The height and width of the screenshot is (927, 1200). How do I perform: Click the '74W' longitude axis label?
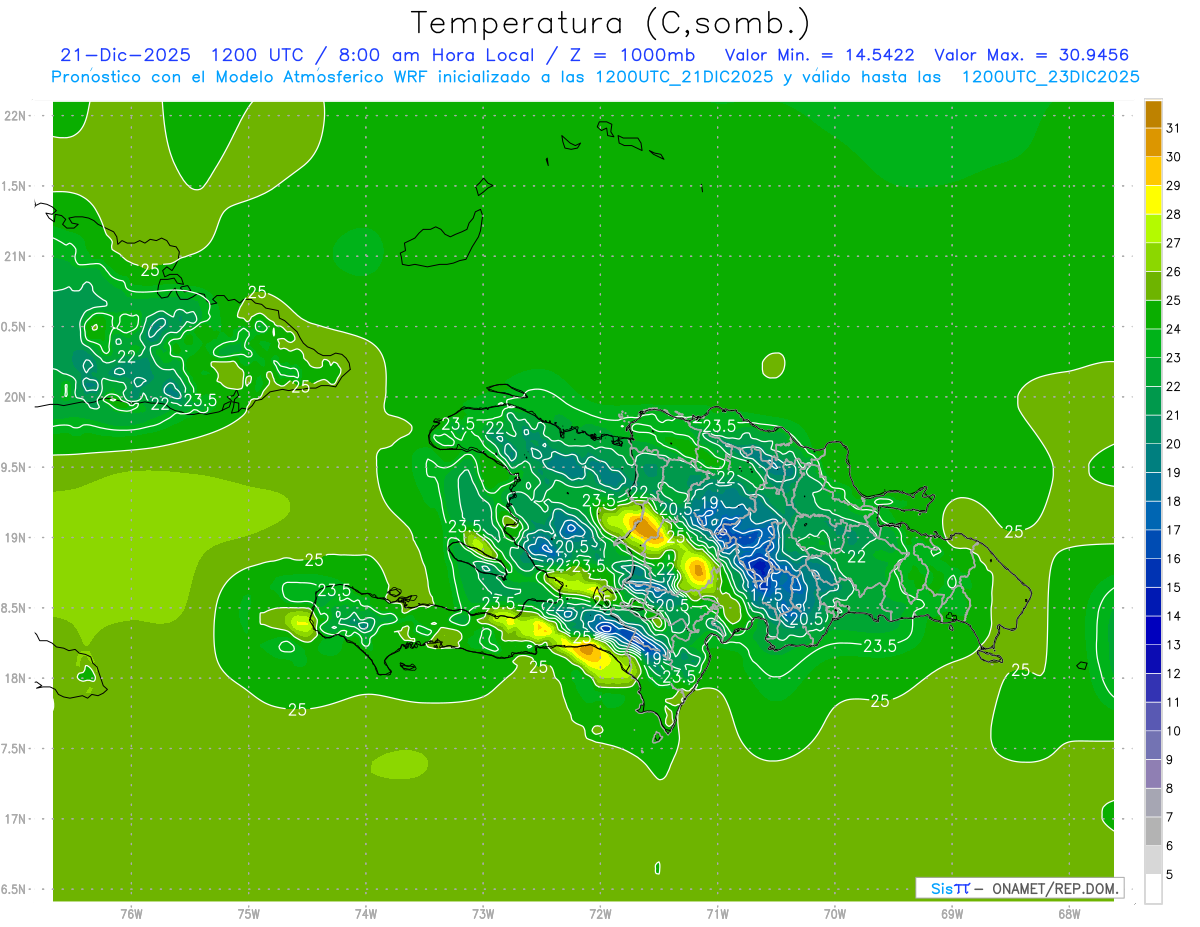(365, 913)
